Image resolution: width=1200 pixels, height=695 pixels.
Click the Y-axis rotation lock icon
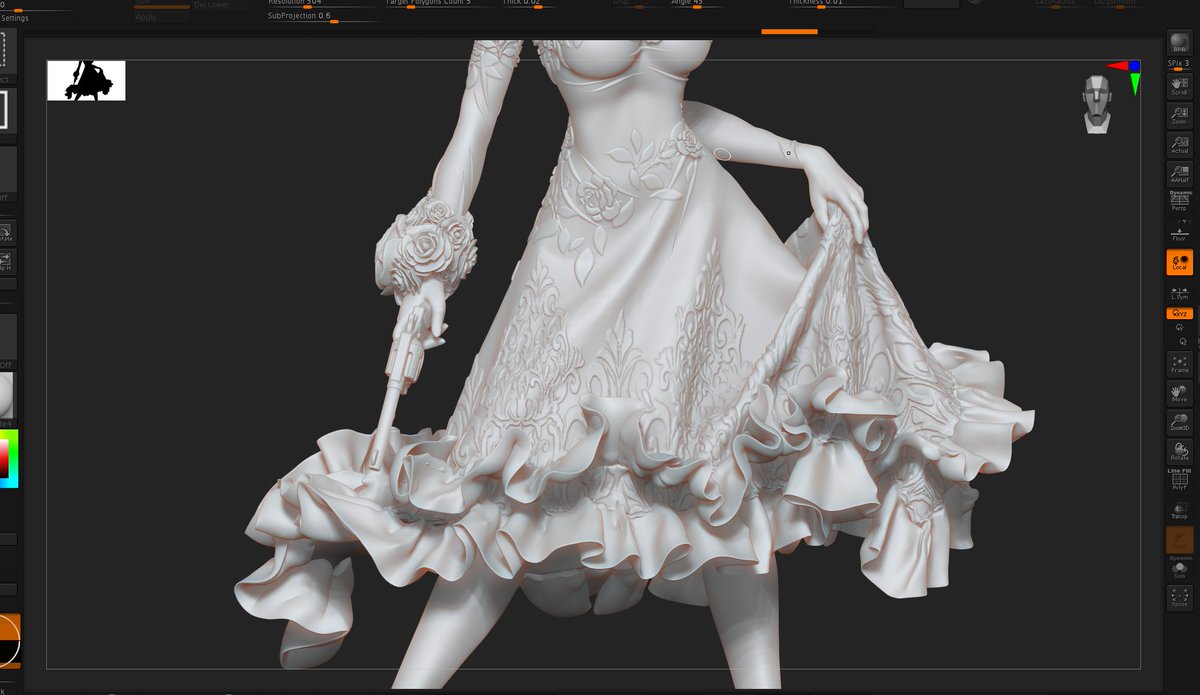(x=1179, y=326)
